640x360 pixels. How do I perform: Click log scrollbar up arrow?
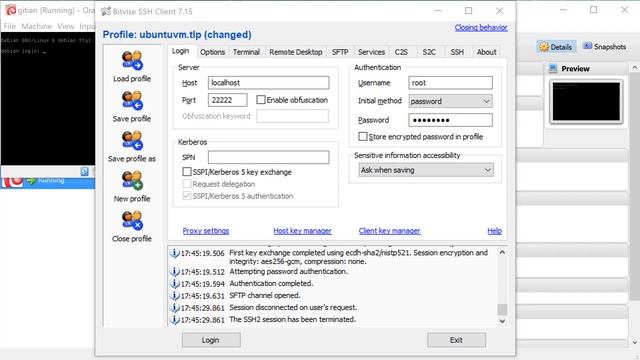pyautogui.click(x=502, y=252)
